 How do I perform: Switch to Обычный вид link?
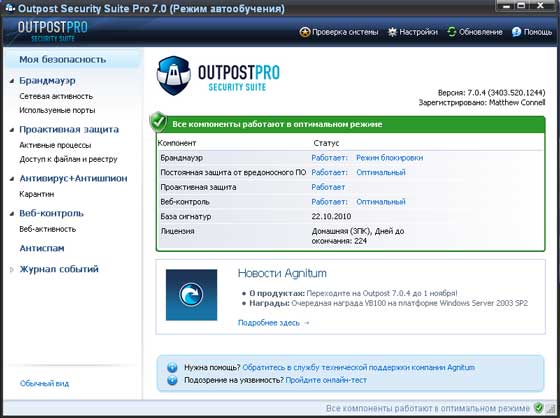click(44, 384)
